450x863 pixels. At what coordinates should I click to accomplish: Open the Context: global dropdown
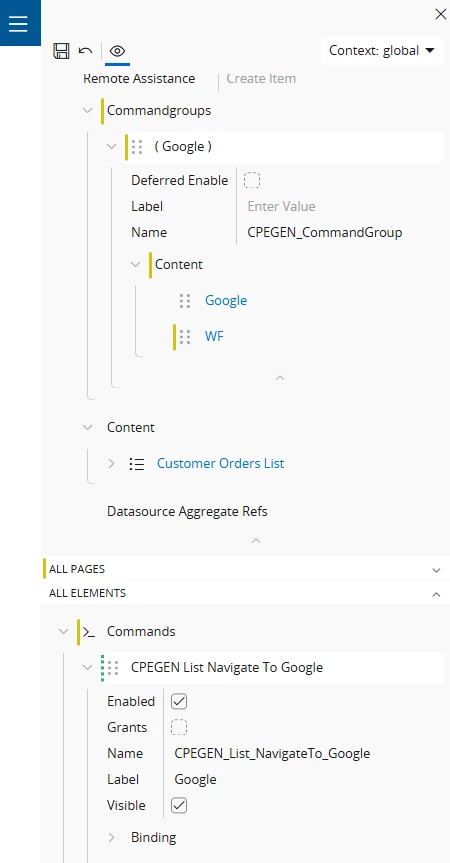click(382, 51)
